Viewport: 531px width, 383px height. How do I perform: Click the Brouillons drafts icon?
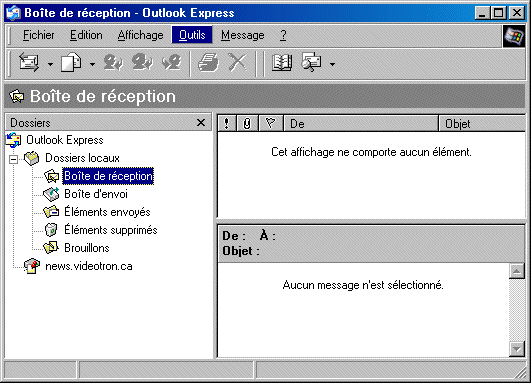tap(51, 248)
